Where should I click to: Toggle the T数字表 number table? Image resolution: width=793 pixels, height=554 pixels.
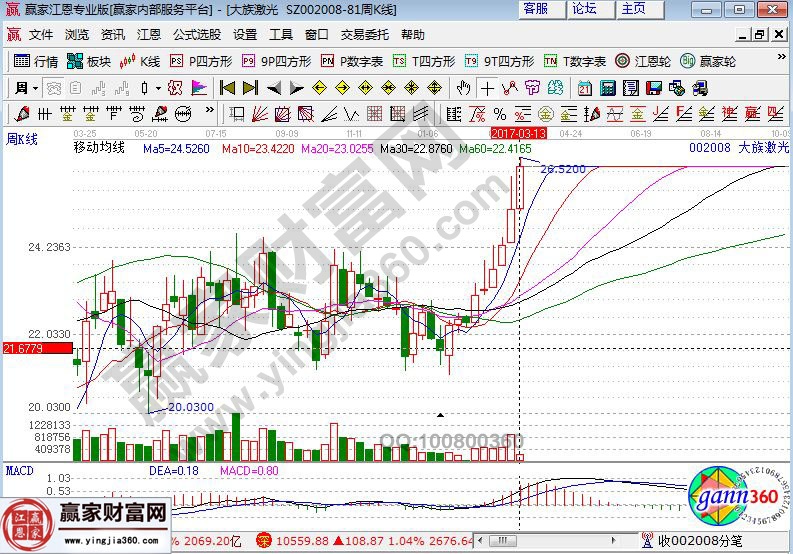[x=575, y=61]
